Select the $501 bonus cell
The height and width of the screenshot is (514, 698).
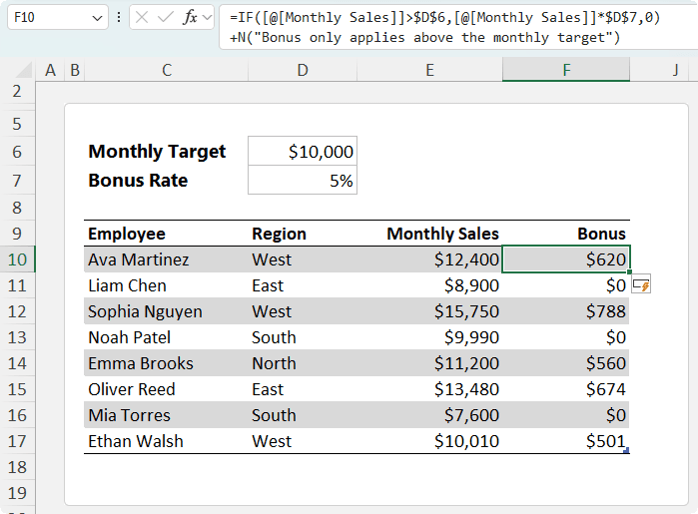566,441
